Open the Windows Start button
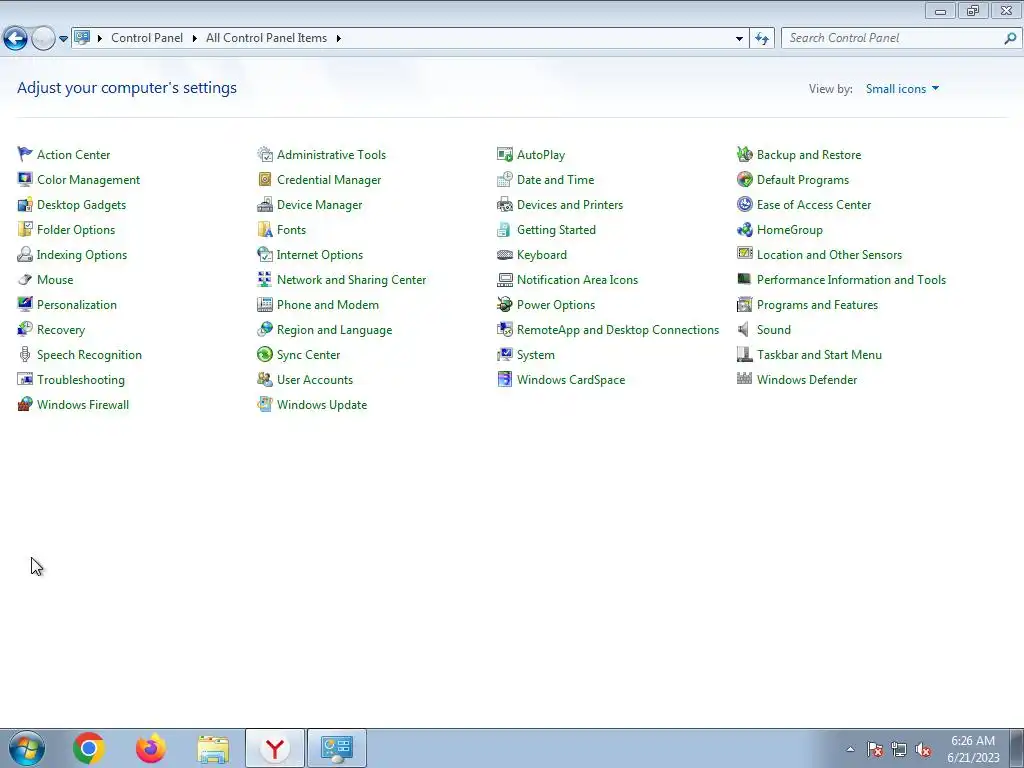Screen dimensions: 1024x768 tap(27, 748)
